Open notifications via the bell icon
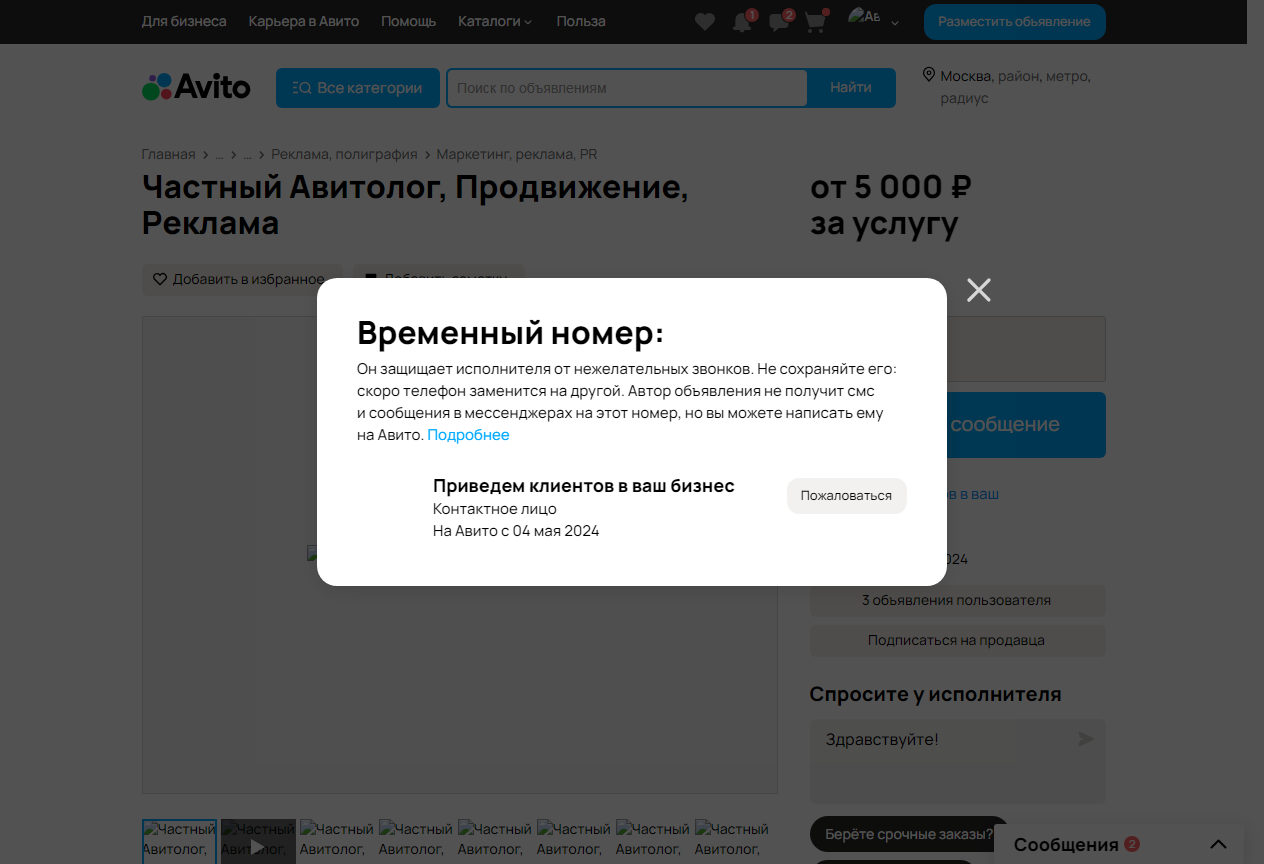The height and width of the screenshot is (864, 1264). pos(742,22)
